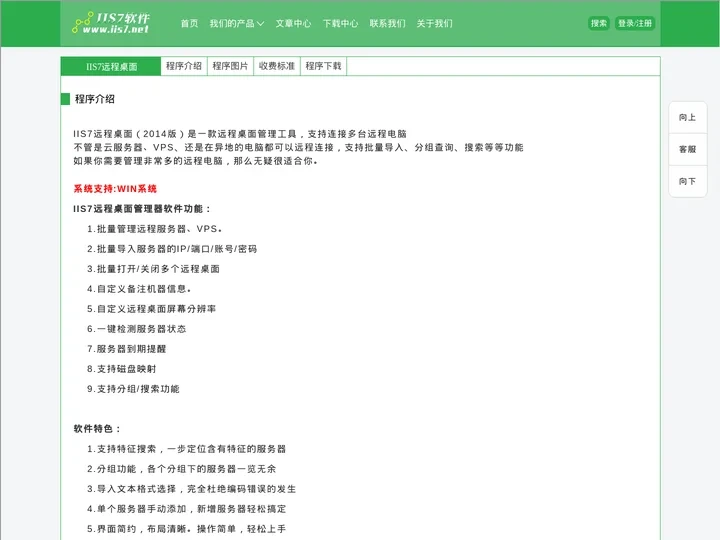Open 下载中心 from the nav bar
This screenshot has height=540, width=720.
340,23
